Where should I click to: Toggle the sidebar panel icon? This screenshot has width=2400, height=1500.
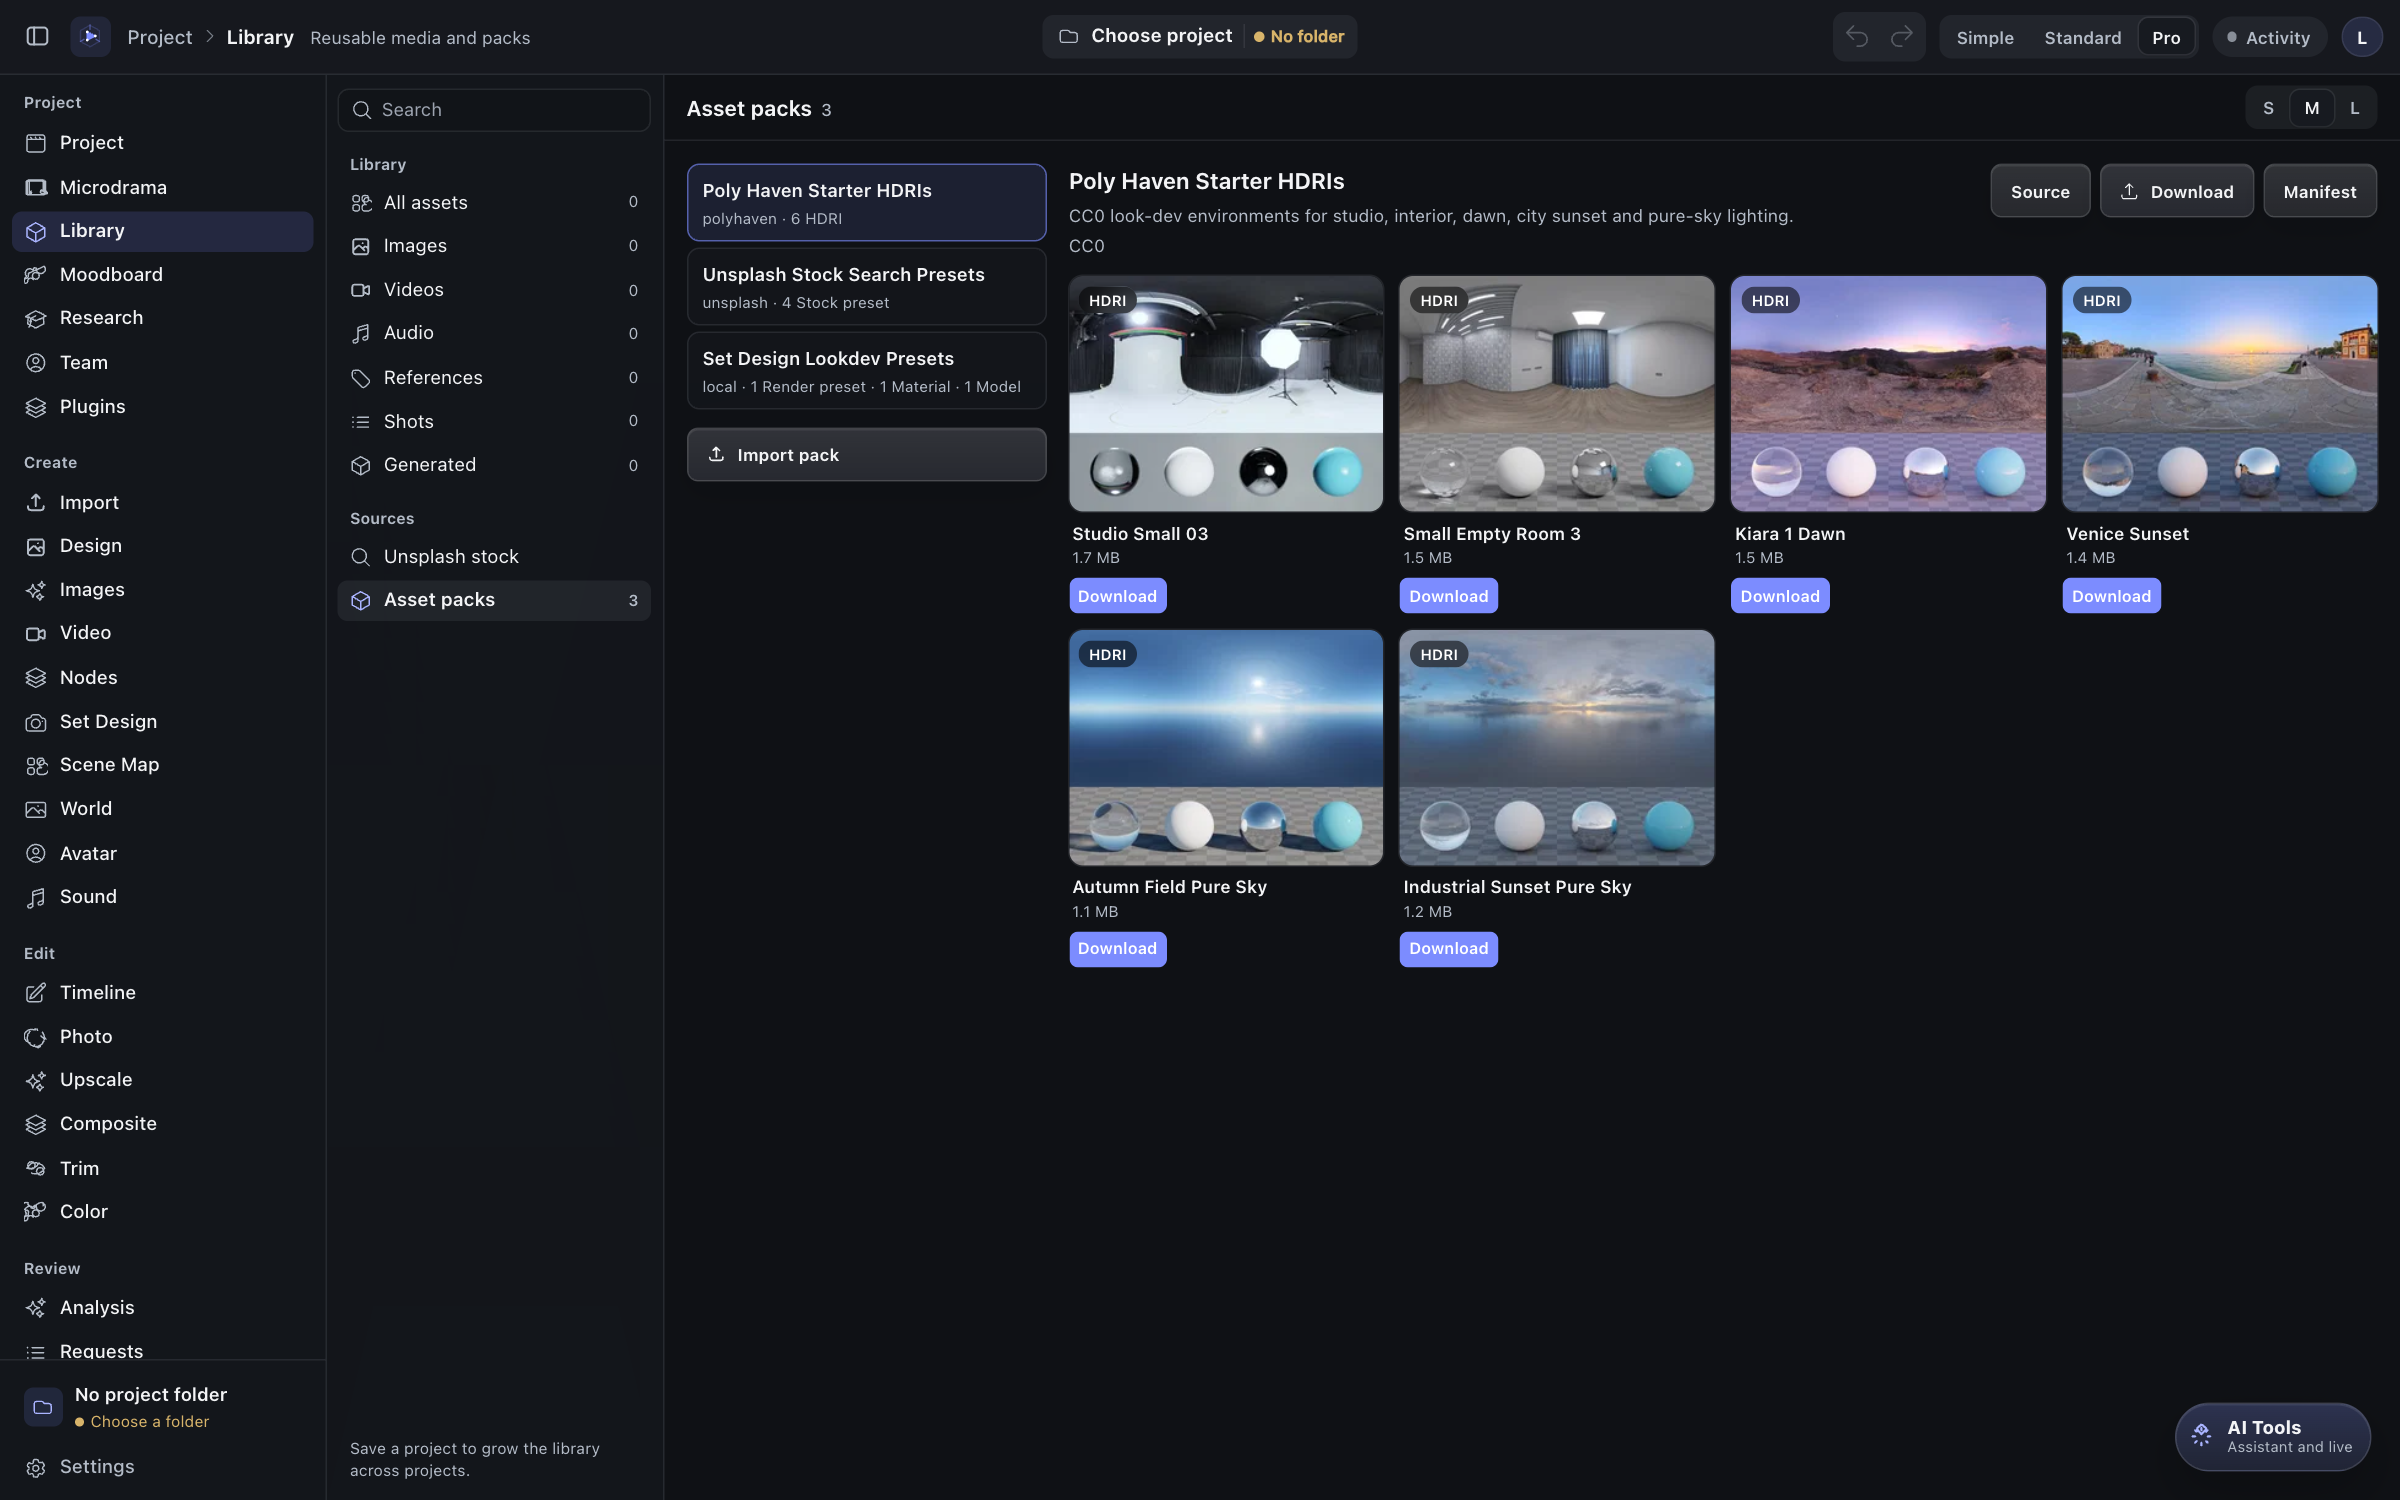pyautogui.click(x=37, y=37)
